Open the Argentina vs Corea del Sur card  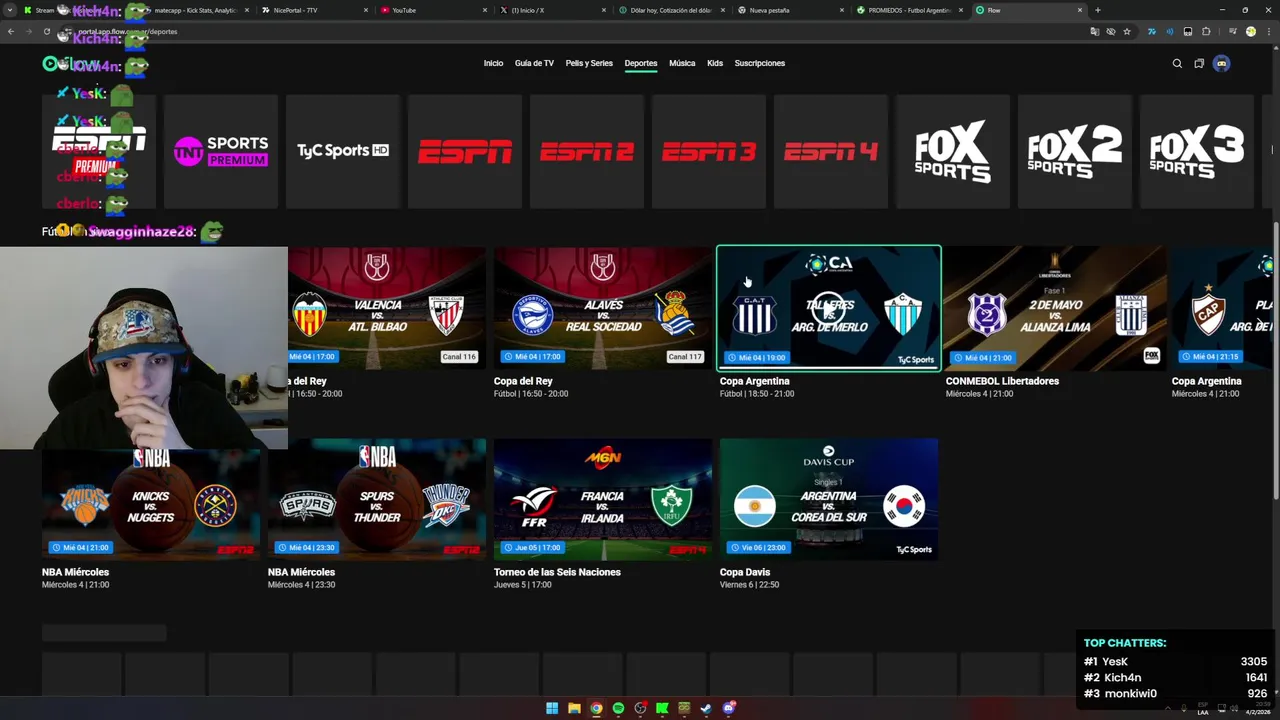pos(829,499)
